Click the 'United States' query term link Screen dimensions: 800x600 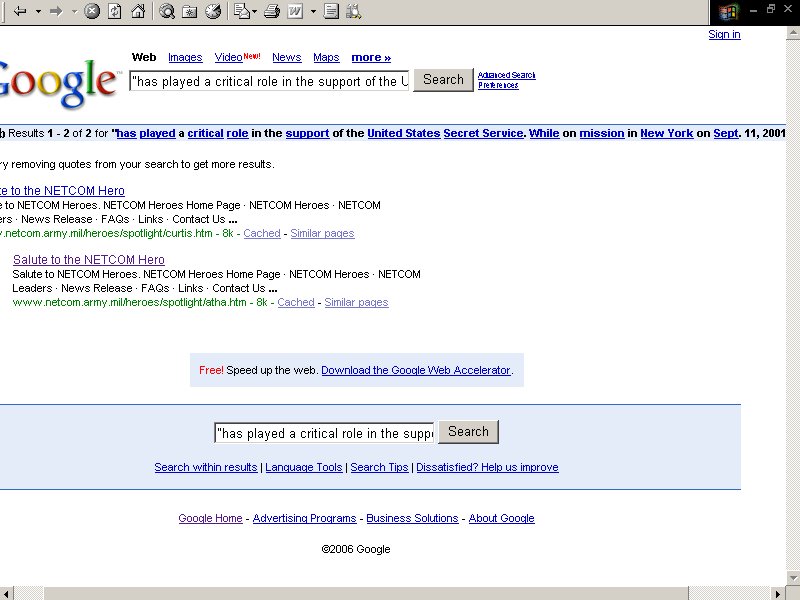[404, 134]
